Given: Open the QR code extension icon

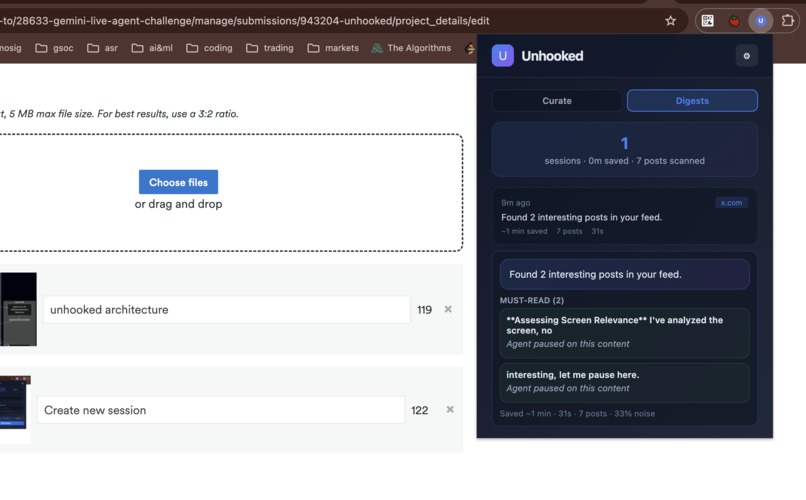Looking at the screenshot, I should click(x=707, y=21).
